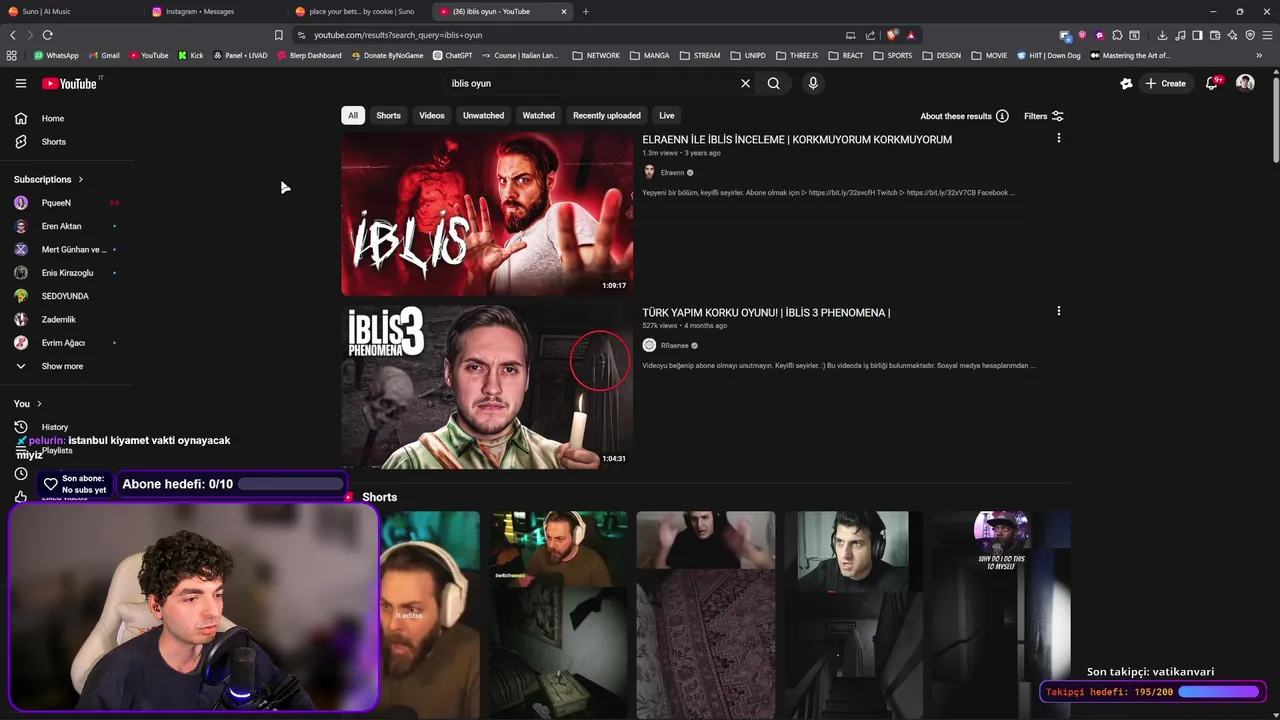The width and height of the screenshot is (1280, 720).
Task: Switch to the Instagram Messages tab
Action: pyautogui.click(x=214, y=12)
